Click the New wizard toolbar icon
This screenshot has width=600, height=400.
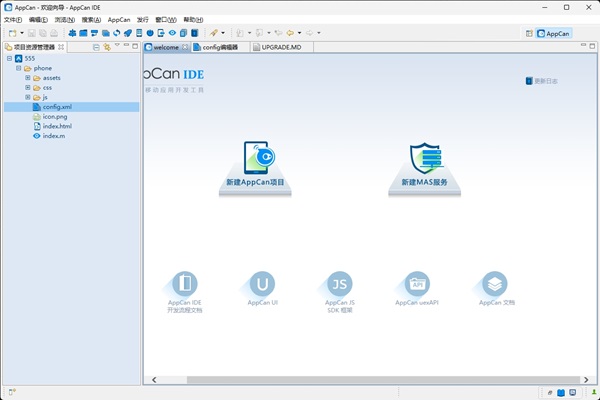[x=12, y=33]
